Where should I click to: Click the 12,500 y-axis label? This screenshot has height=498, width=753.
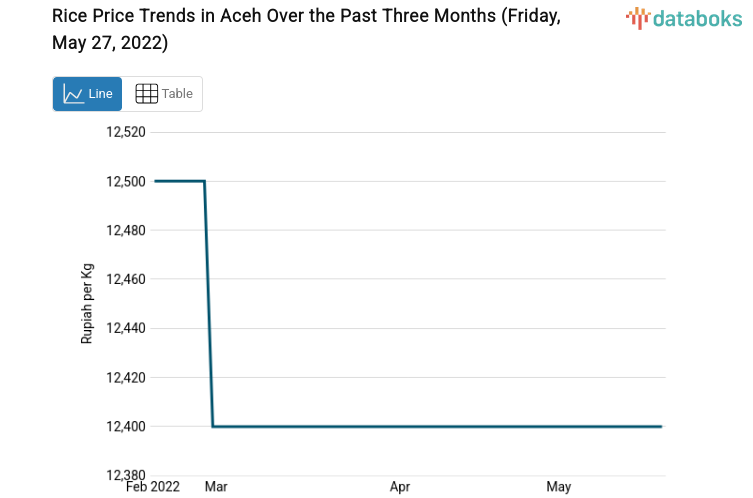click(x=126, y=181)
